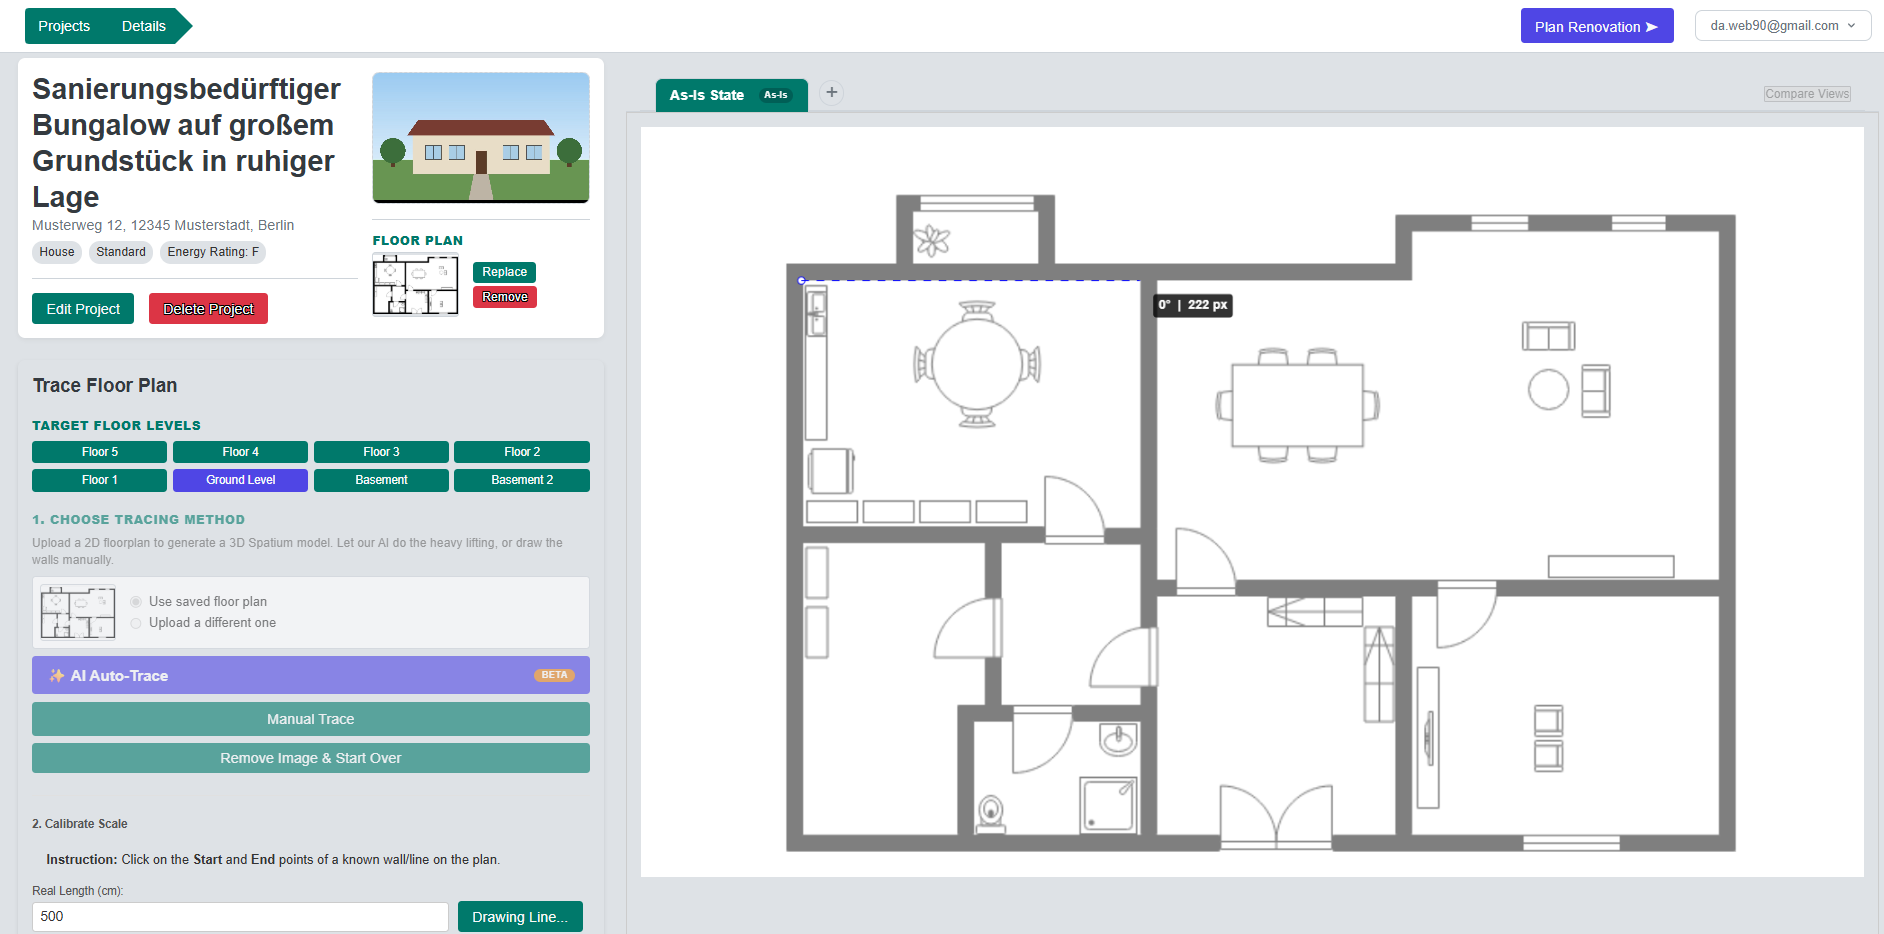
Task: Click the As-Is badge in state tab
Action: 776,95
